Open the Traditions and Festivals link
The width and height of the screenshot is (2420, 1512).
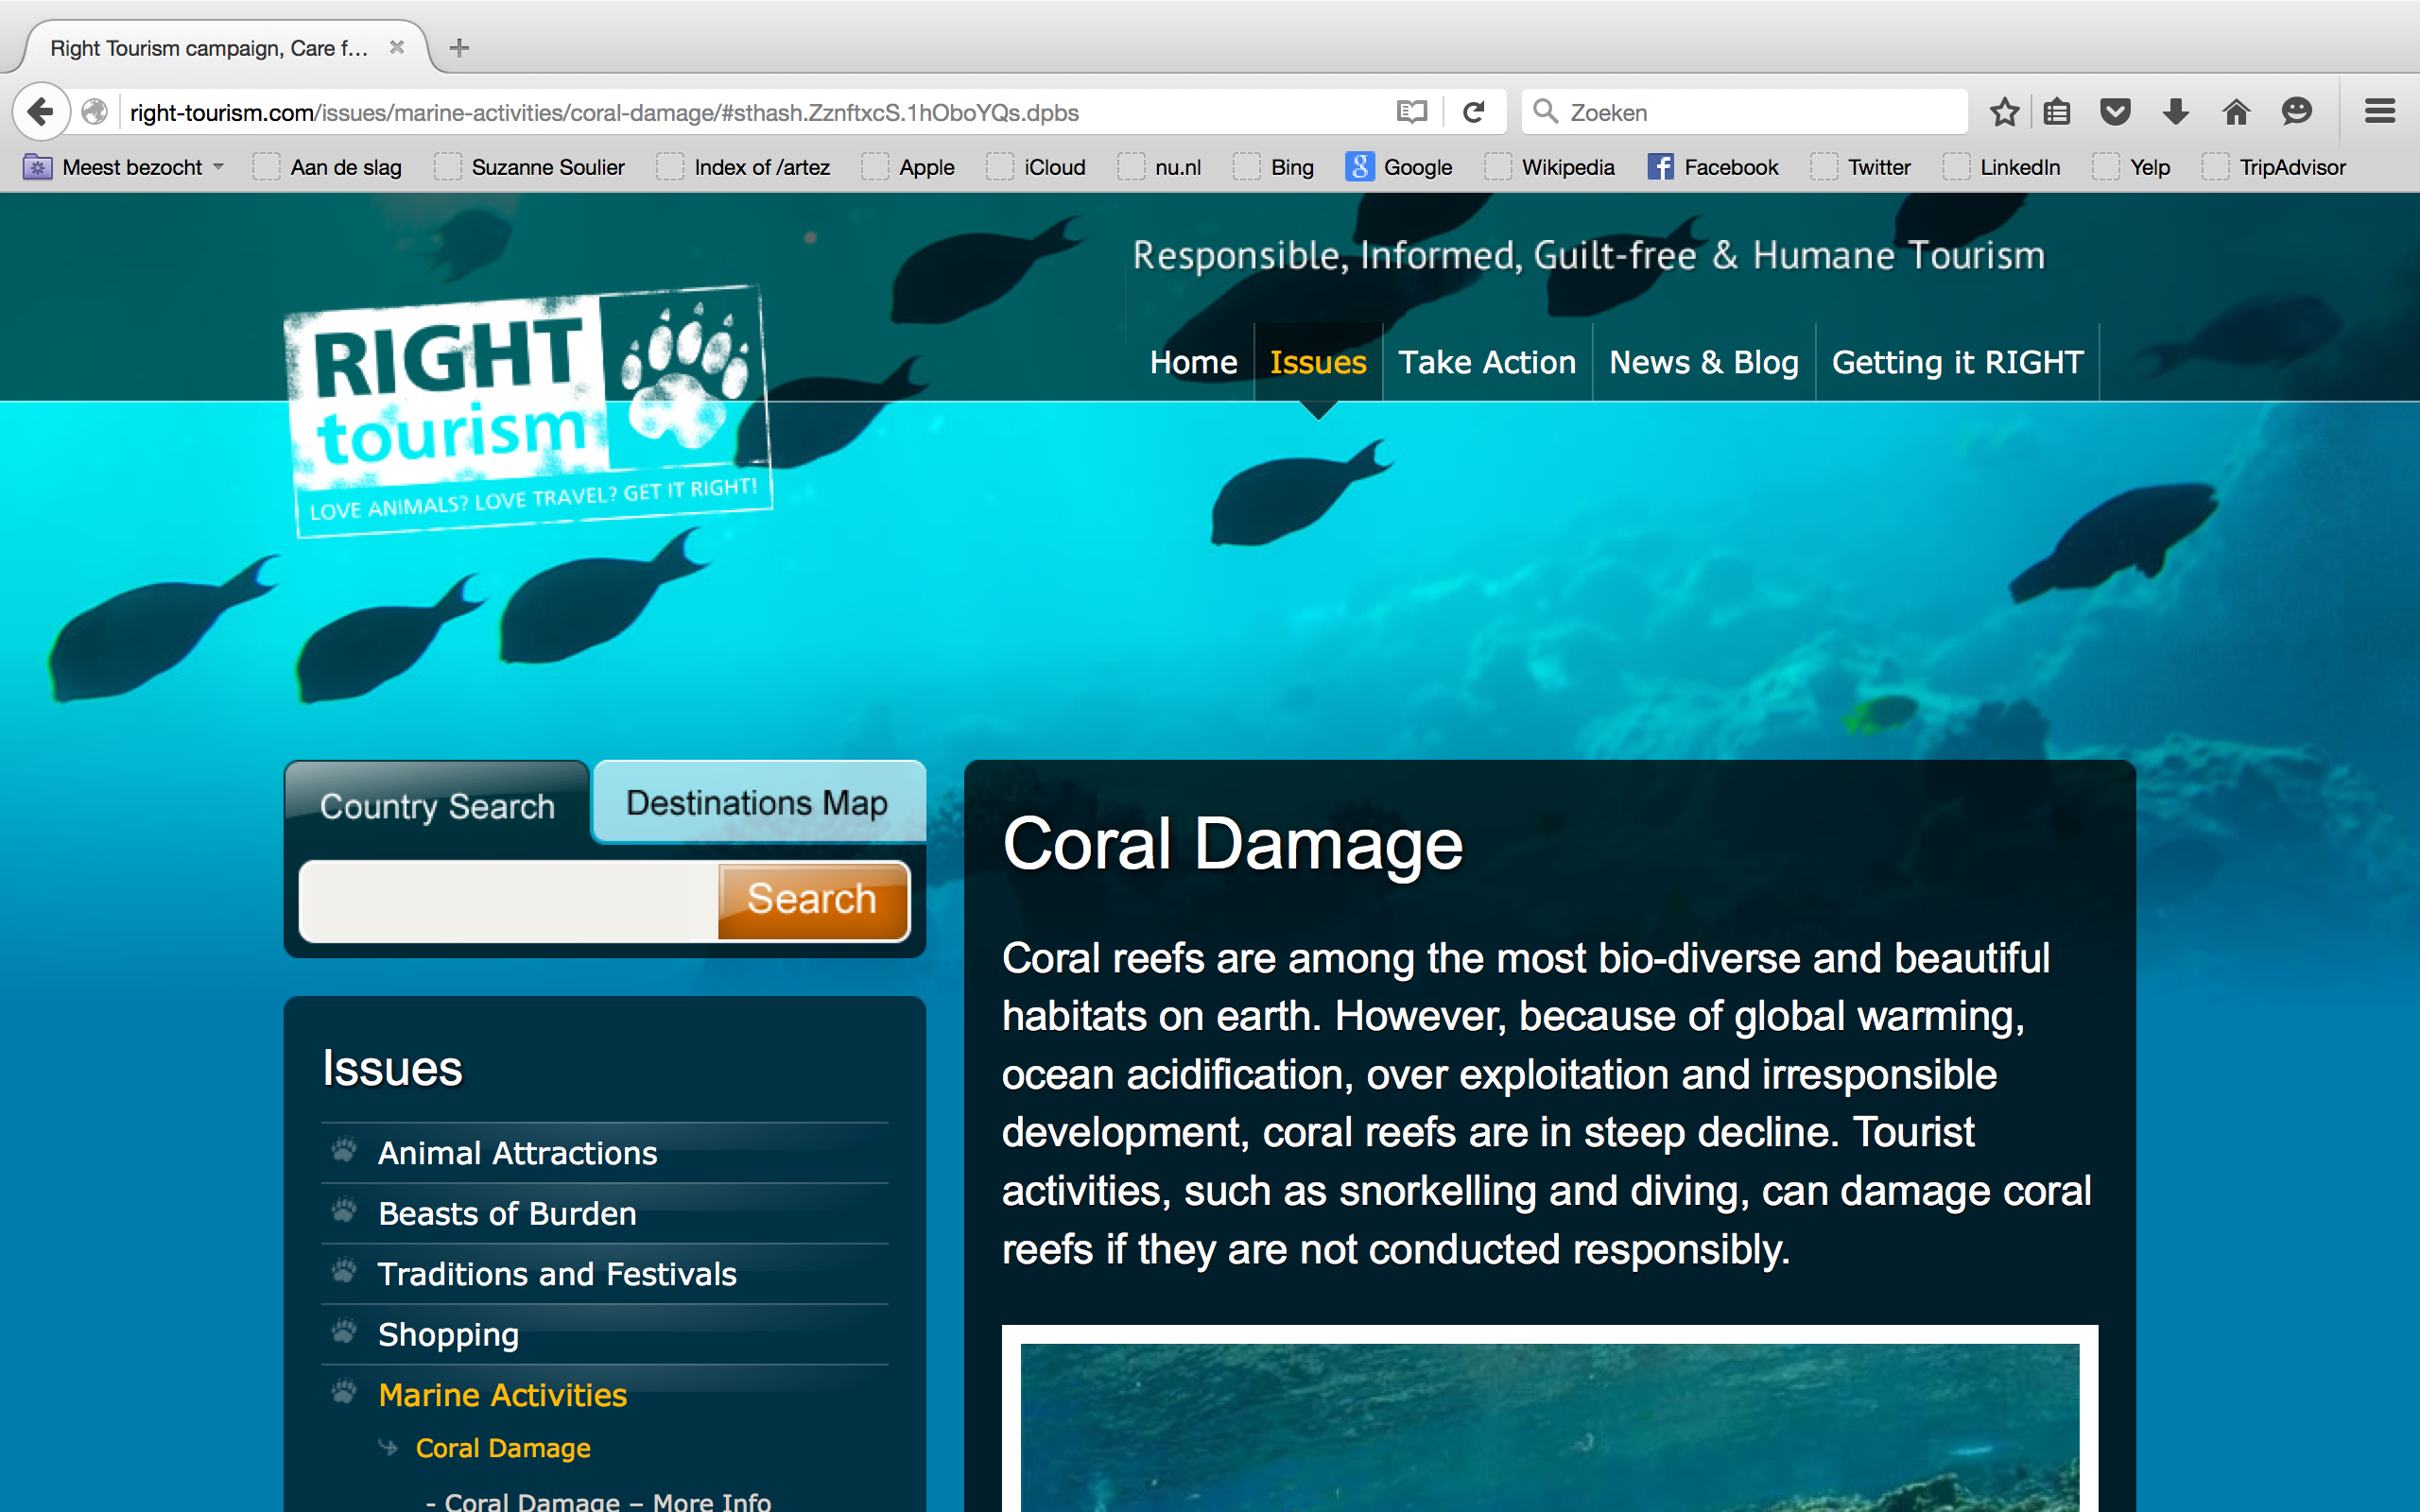(x=557, y=1274)
